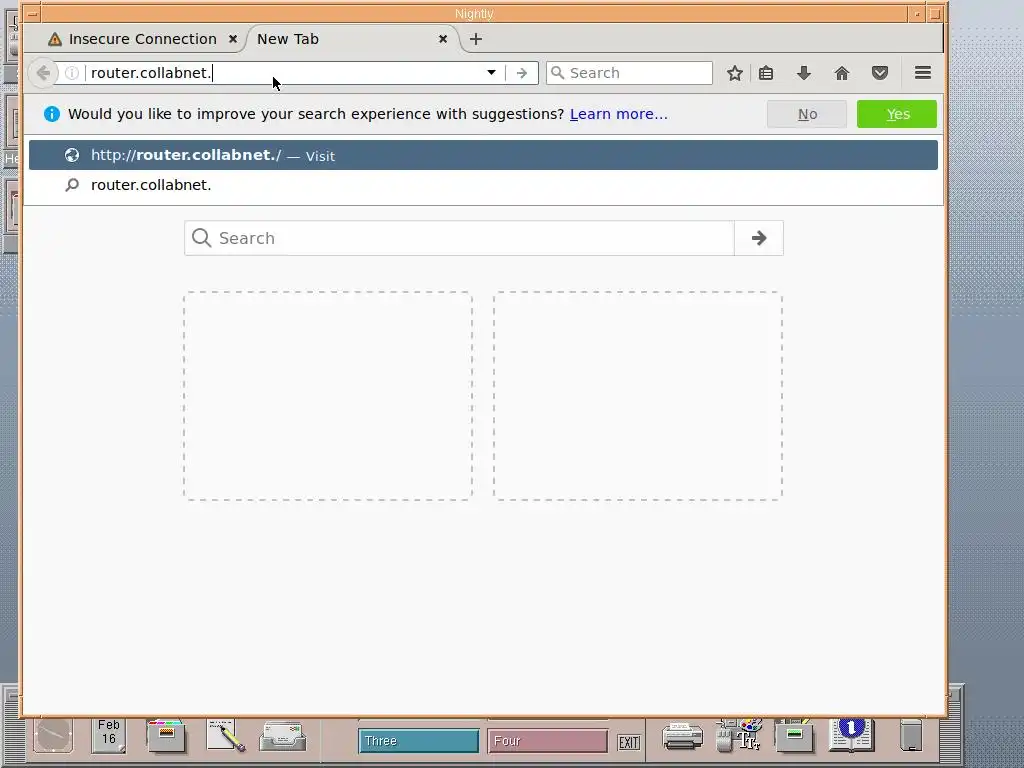
Task: Open the help book icon
Action: (x=852, y=735)
